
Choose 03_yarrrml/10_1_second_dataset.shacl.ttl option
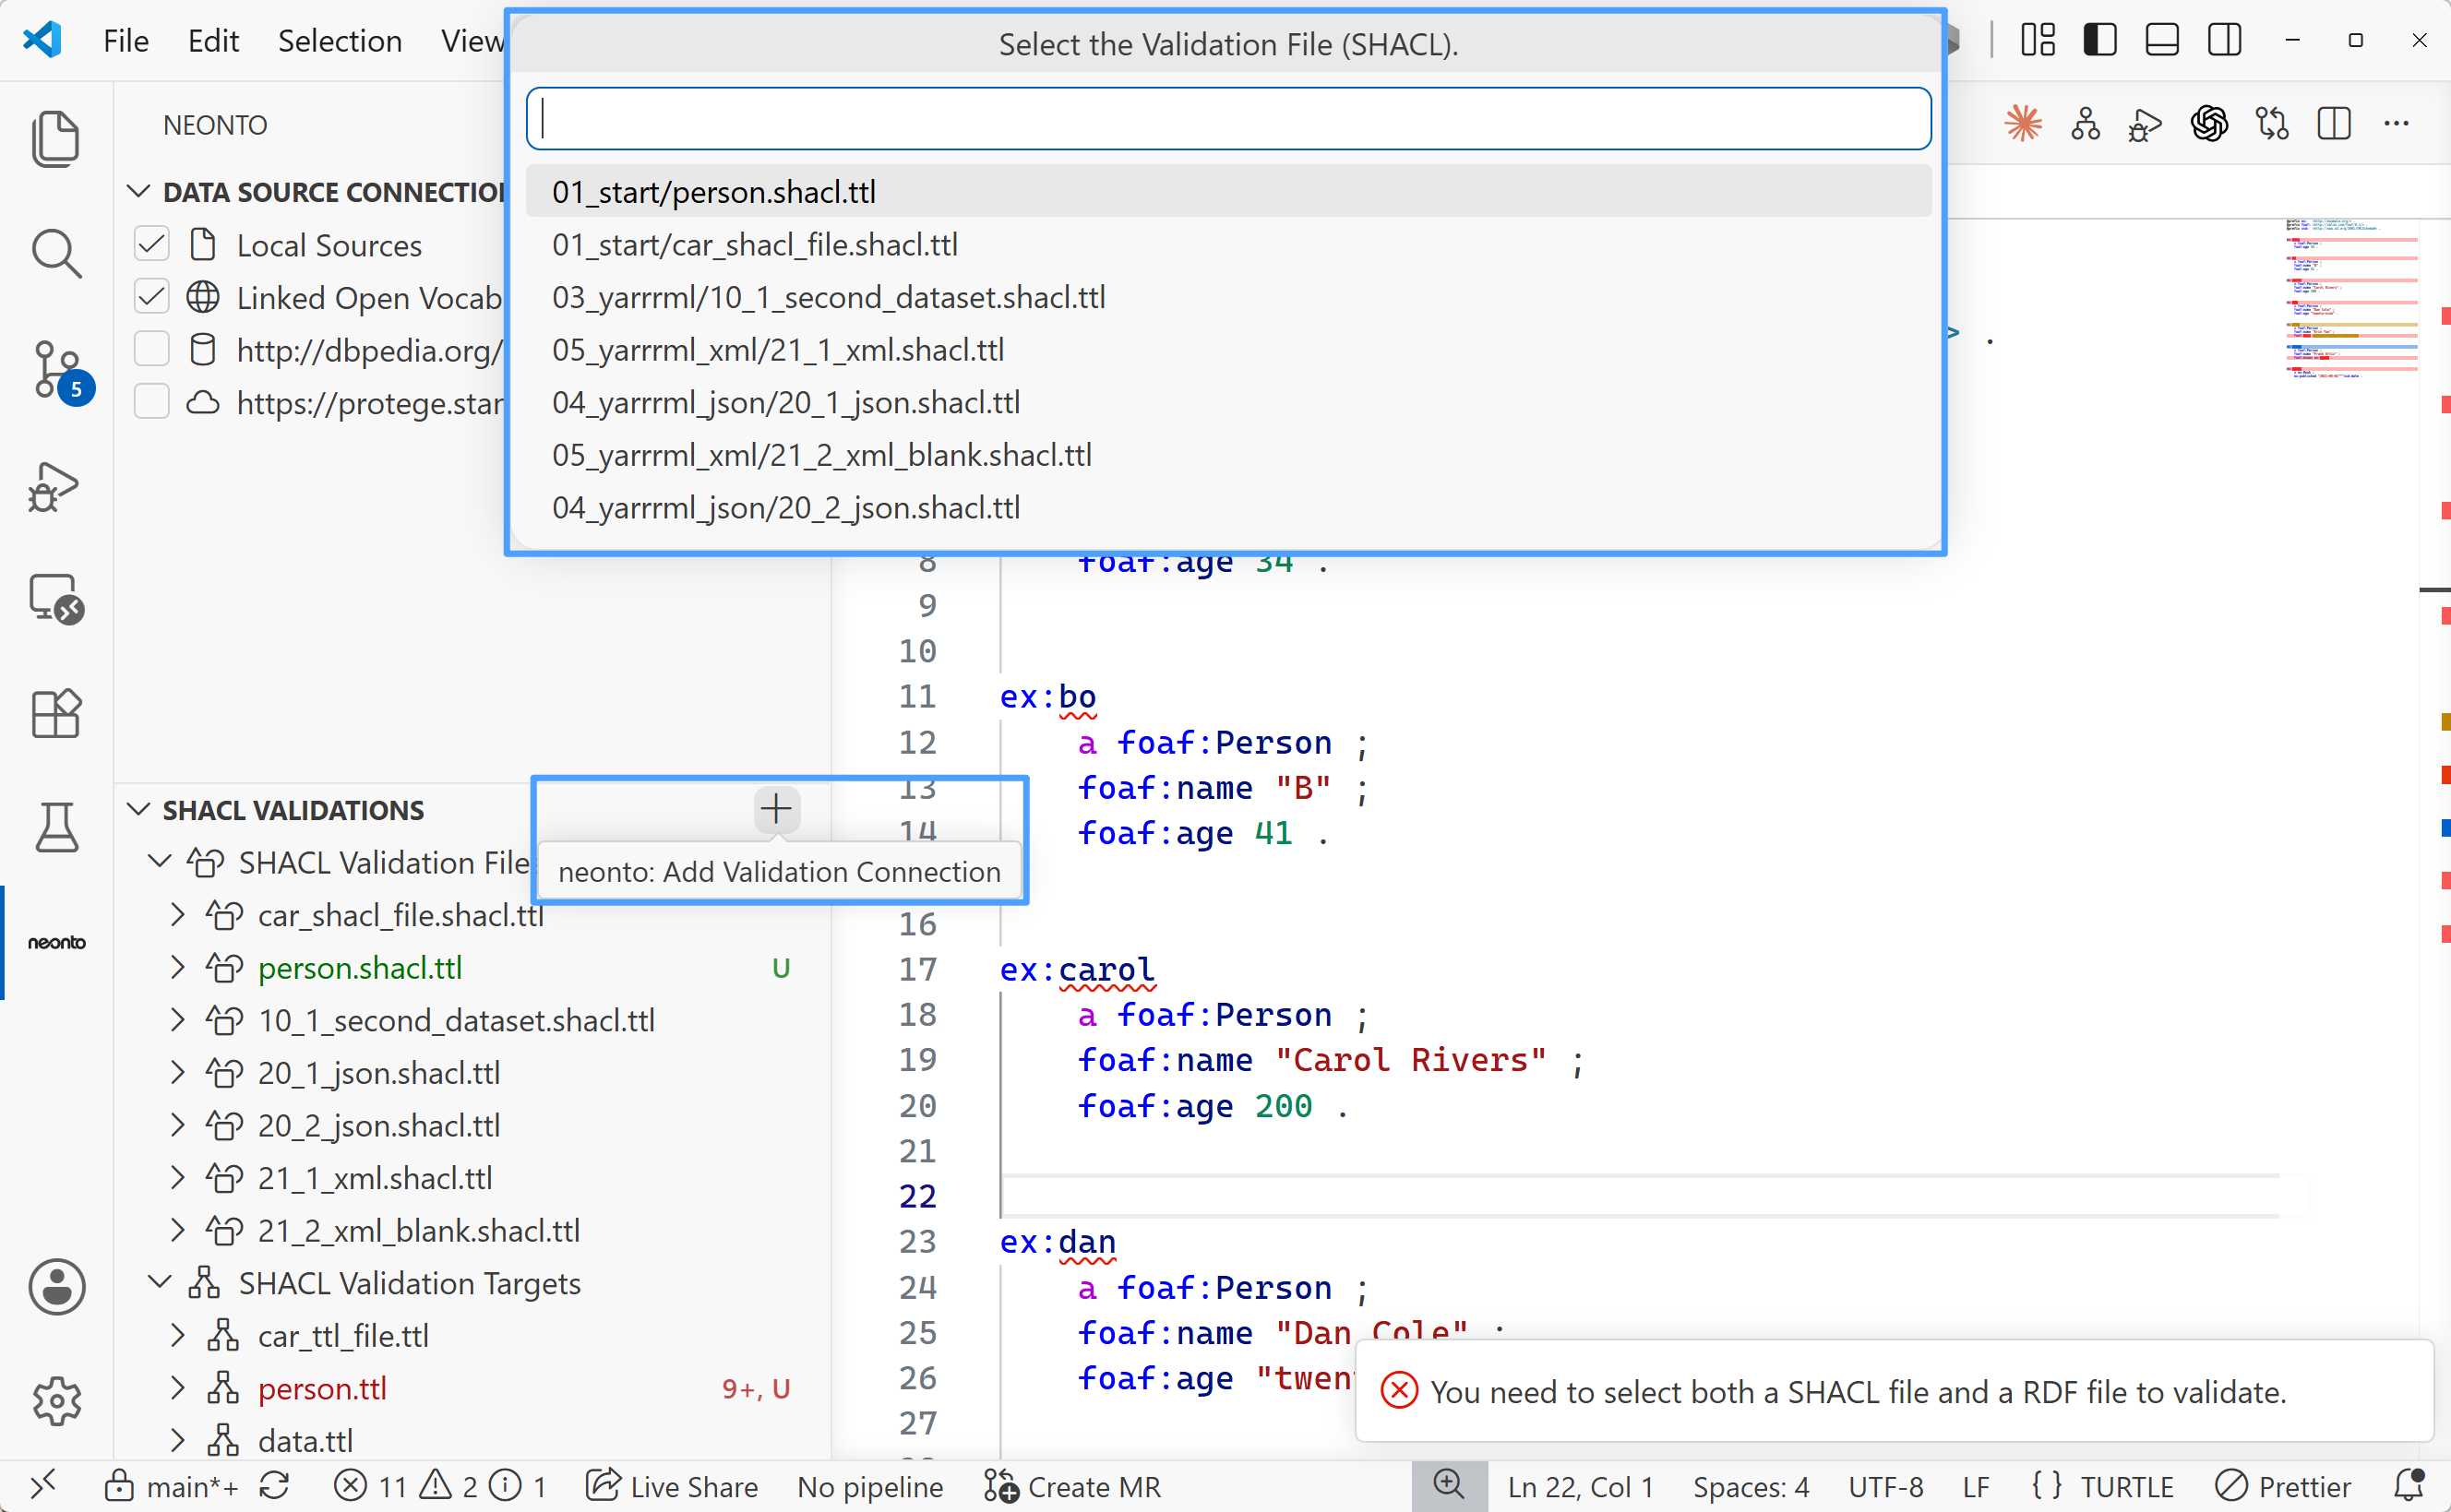(1228, 297)
